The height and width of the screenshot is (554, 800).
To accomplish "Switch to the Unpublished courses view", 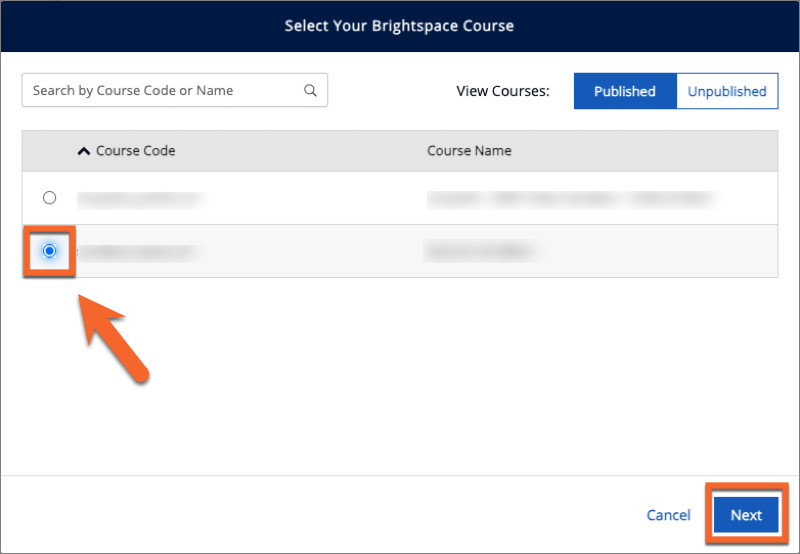I will (x=727, y=91).
